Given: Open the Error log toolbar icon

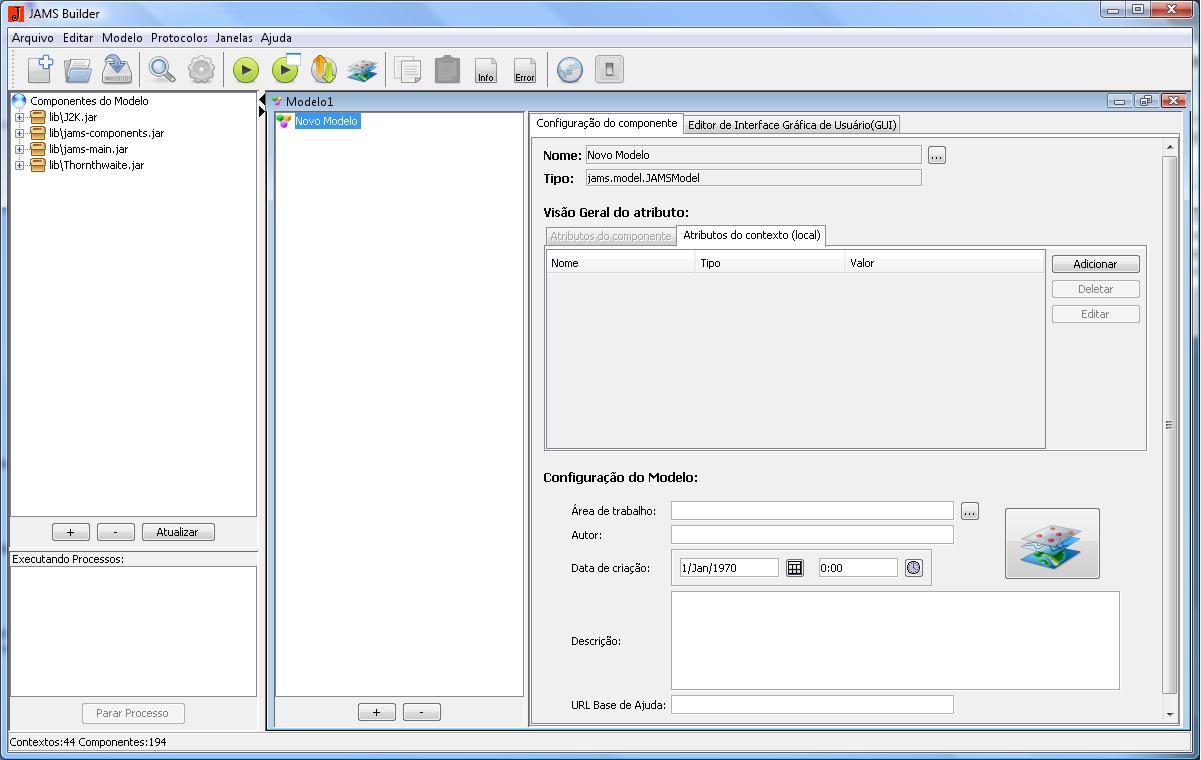Looking at the screenshot, I should pos(525,70).
